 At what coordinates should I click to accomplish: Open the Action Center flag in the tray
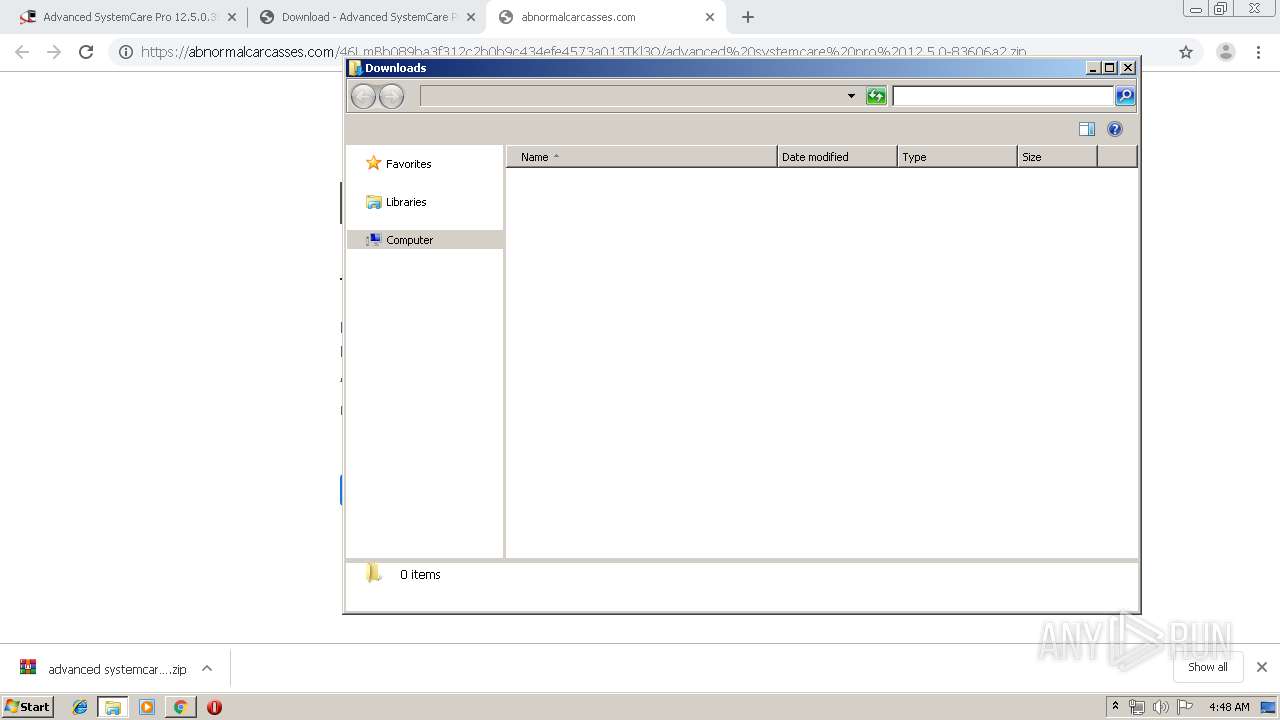[x=1185, y=707]
